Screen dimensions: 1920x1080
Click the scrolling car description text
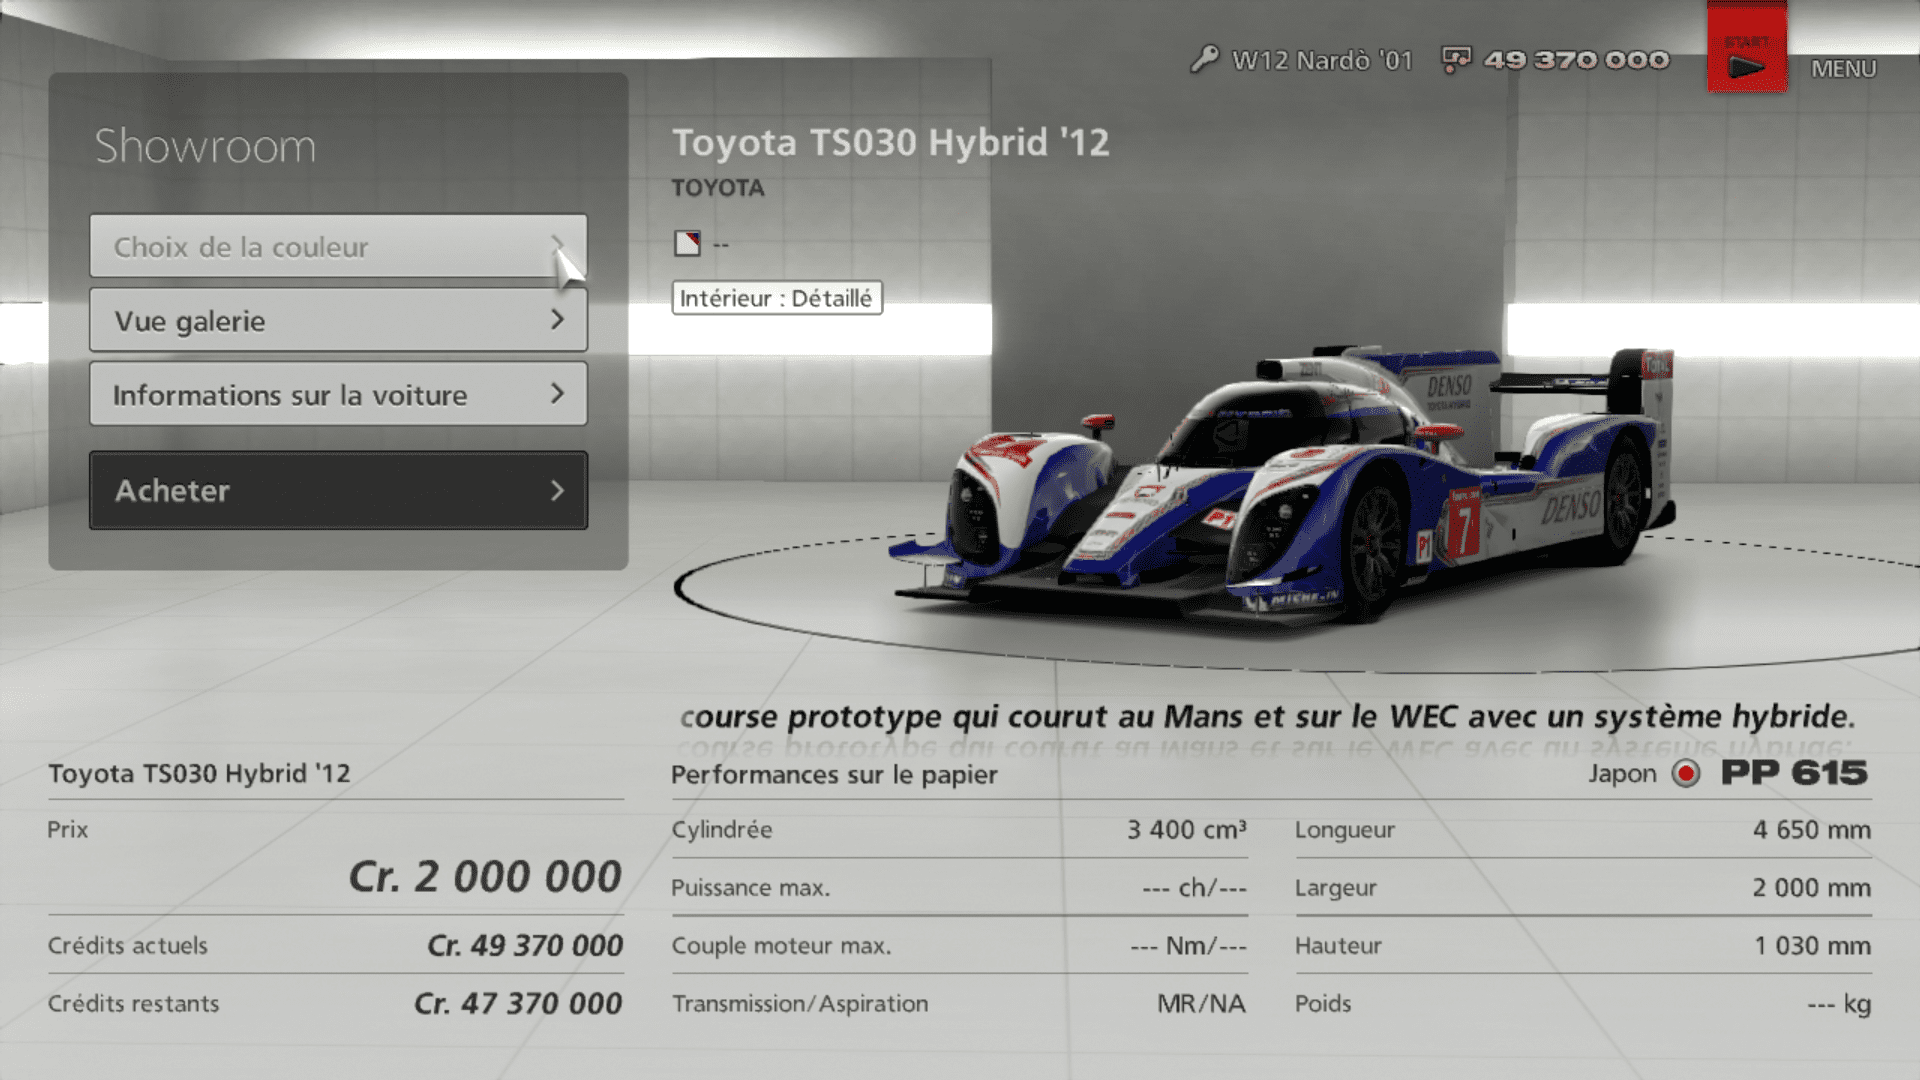1267,716
